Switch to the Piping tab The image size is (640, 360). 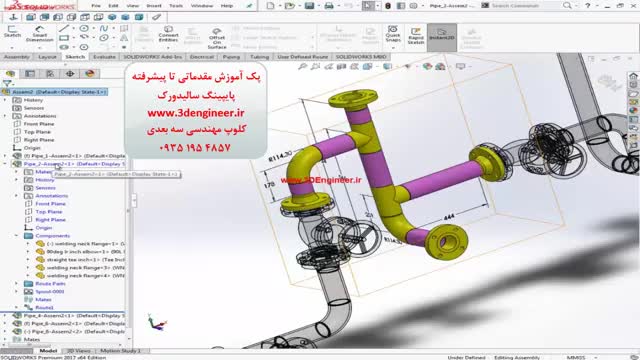coord(231,57)
